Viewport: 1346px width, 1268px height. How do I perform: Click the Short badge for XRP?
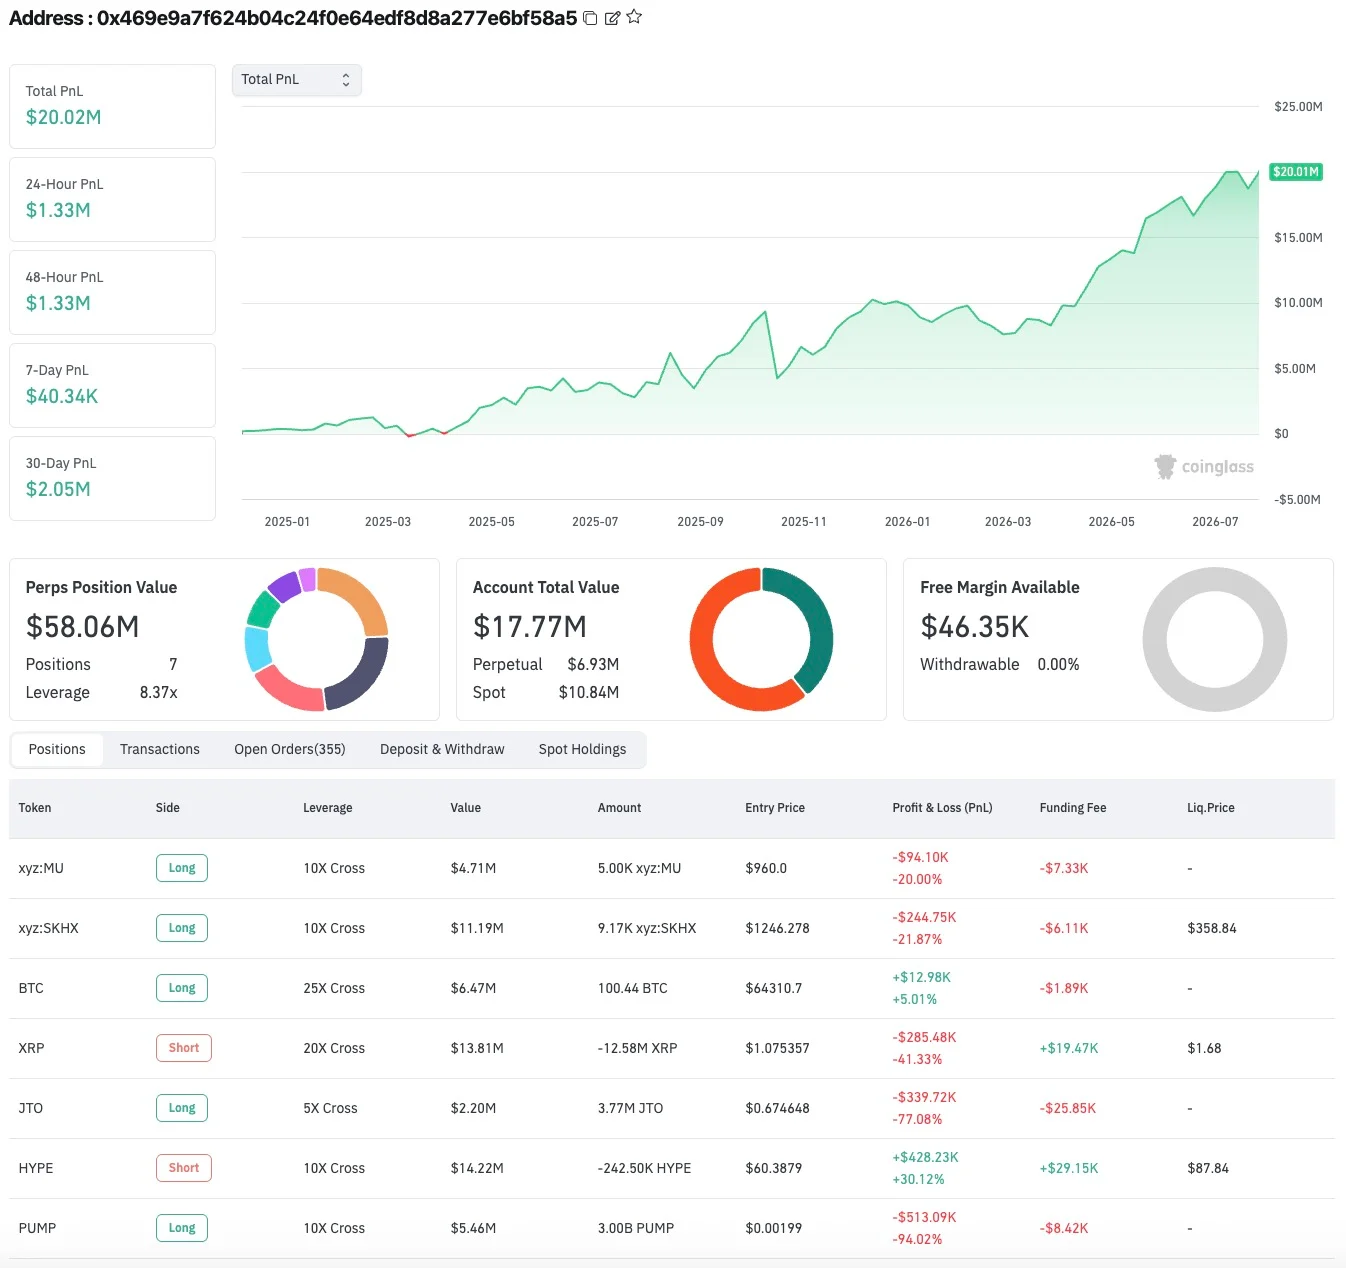coord(184,1048)
